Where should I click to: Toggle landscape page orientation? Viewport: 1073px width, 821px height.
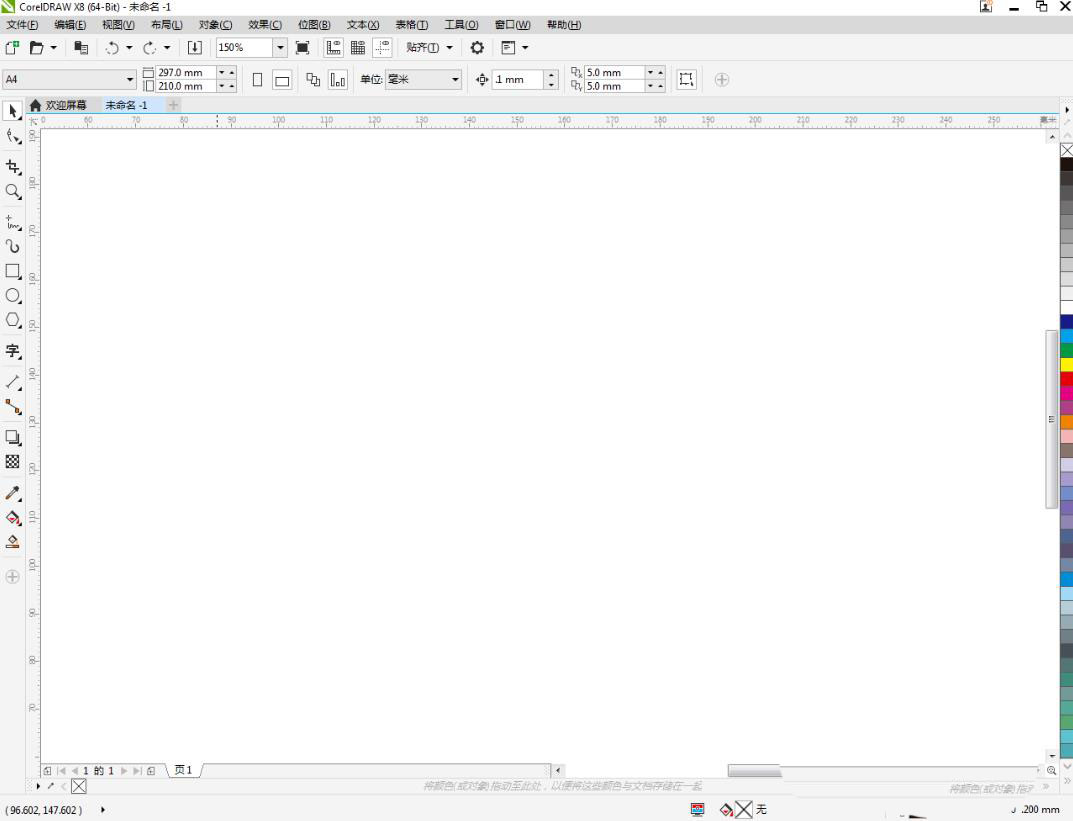(x=282, y=80)
